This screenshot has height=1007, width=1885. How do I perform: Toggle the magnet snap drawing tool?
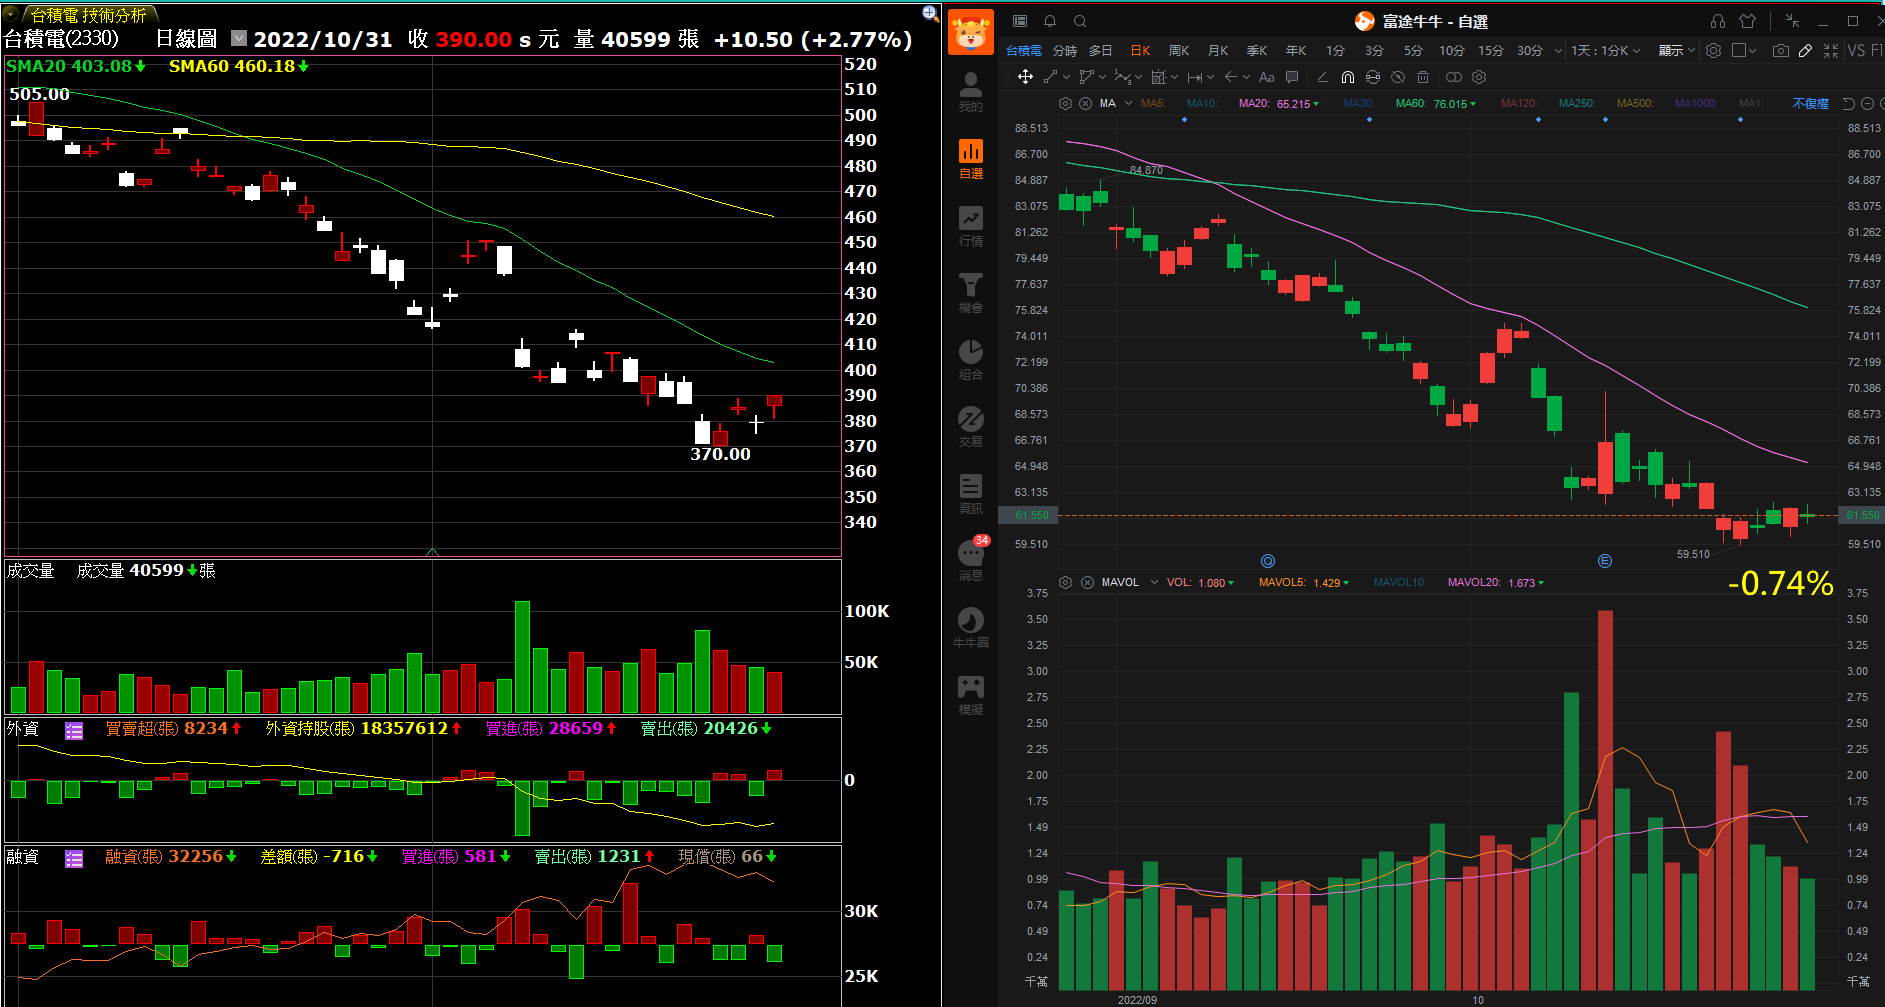click(x=1347, y=77)
